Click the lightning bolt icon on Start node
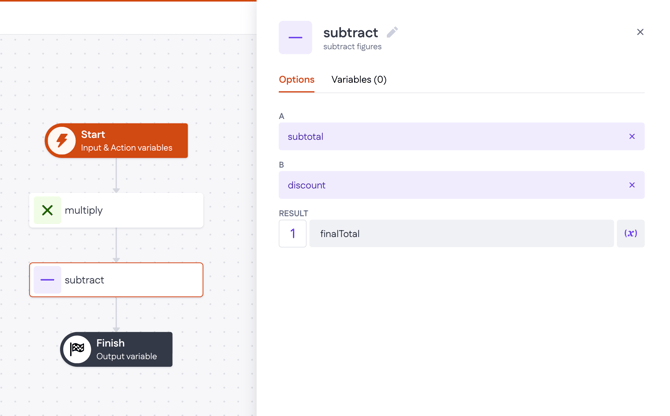This screenshot has width=670, height=416. [x=62, y=141]
